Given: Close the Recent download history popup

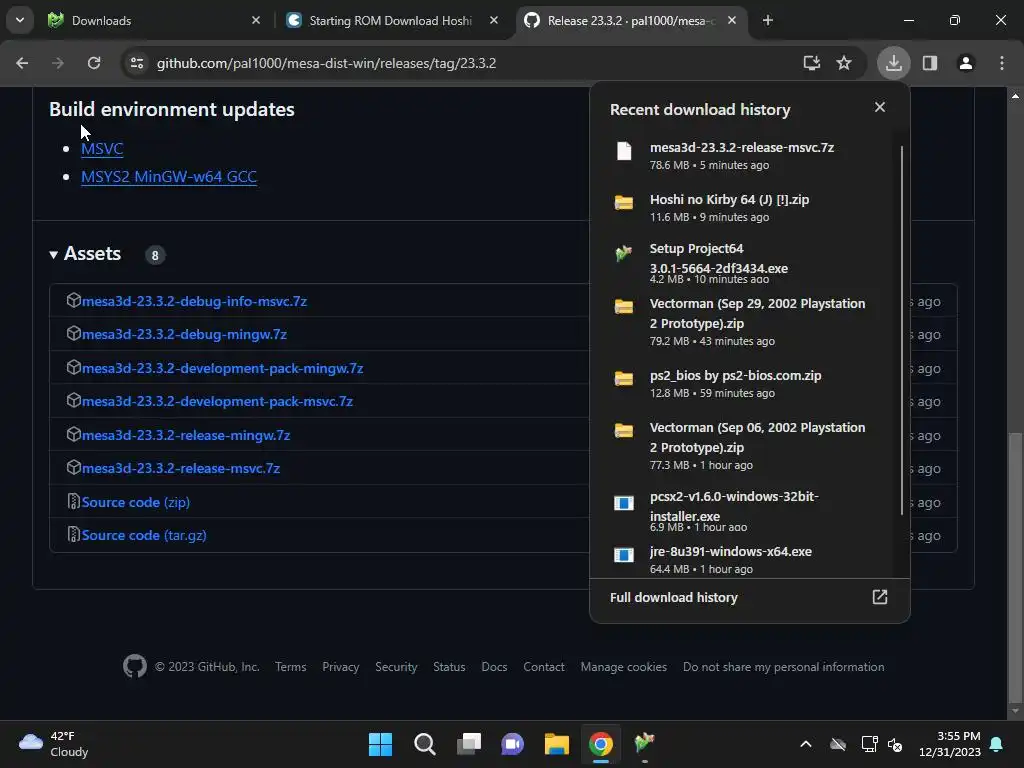Looking at the screenshot, I should (x=880, y=107).
